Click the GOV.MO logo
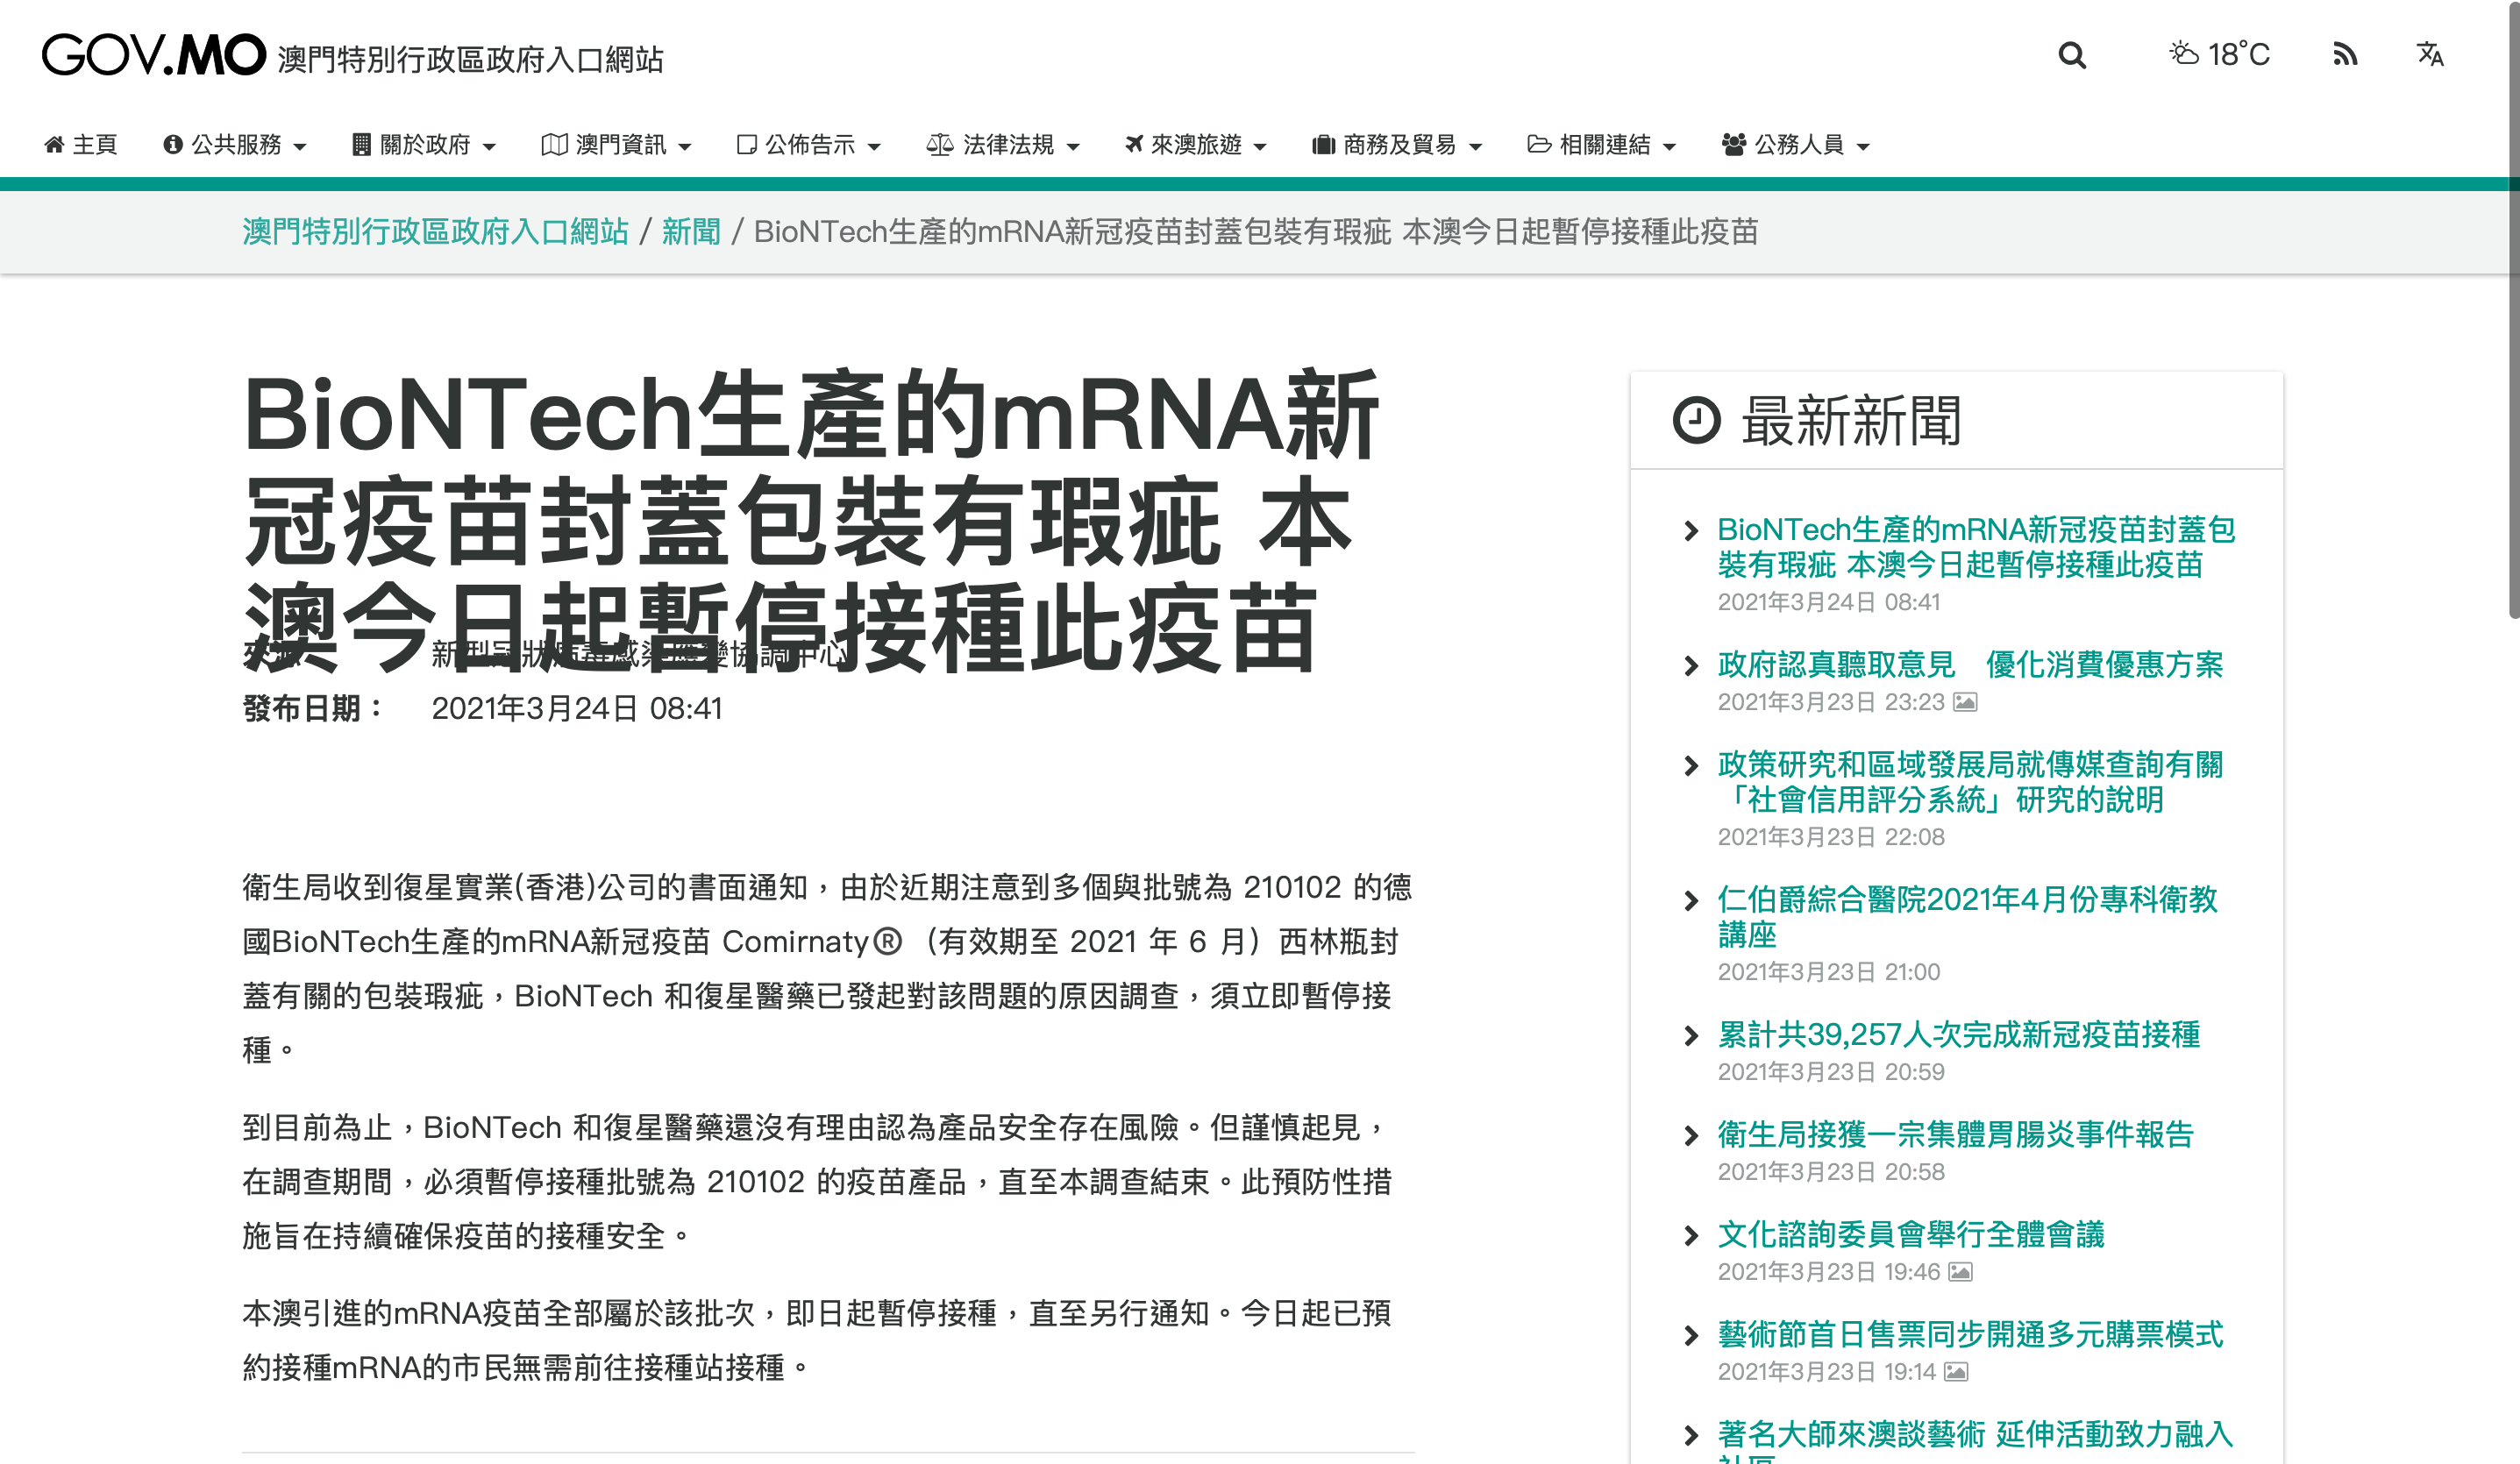 click(153, 55)
